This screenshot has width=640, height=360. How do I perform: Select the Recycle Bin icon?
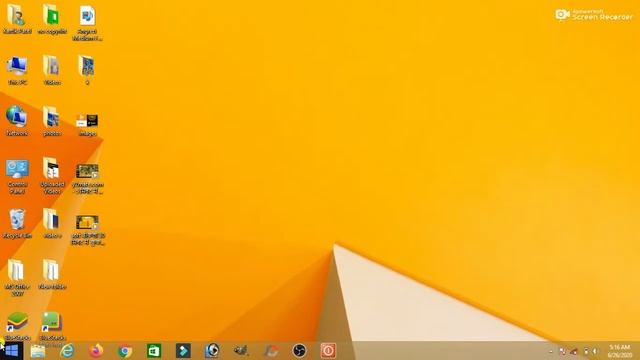[x=17, y=224]
